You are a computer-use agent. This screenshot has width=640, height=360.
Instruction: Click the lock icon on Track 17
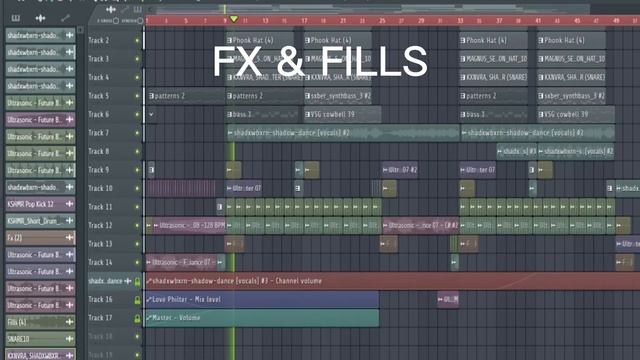[x=138, y=318]
